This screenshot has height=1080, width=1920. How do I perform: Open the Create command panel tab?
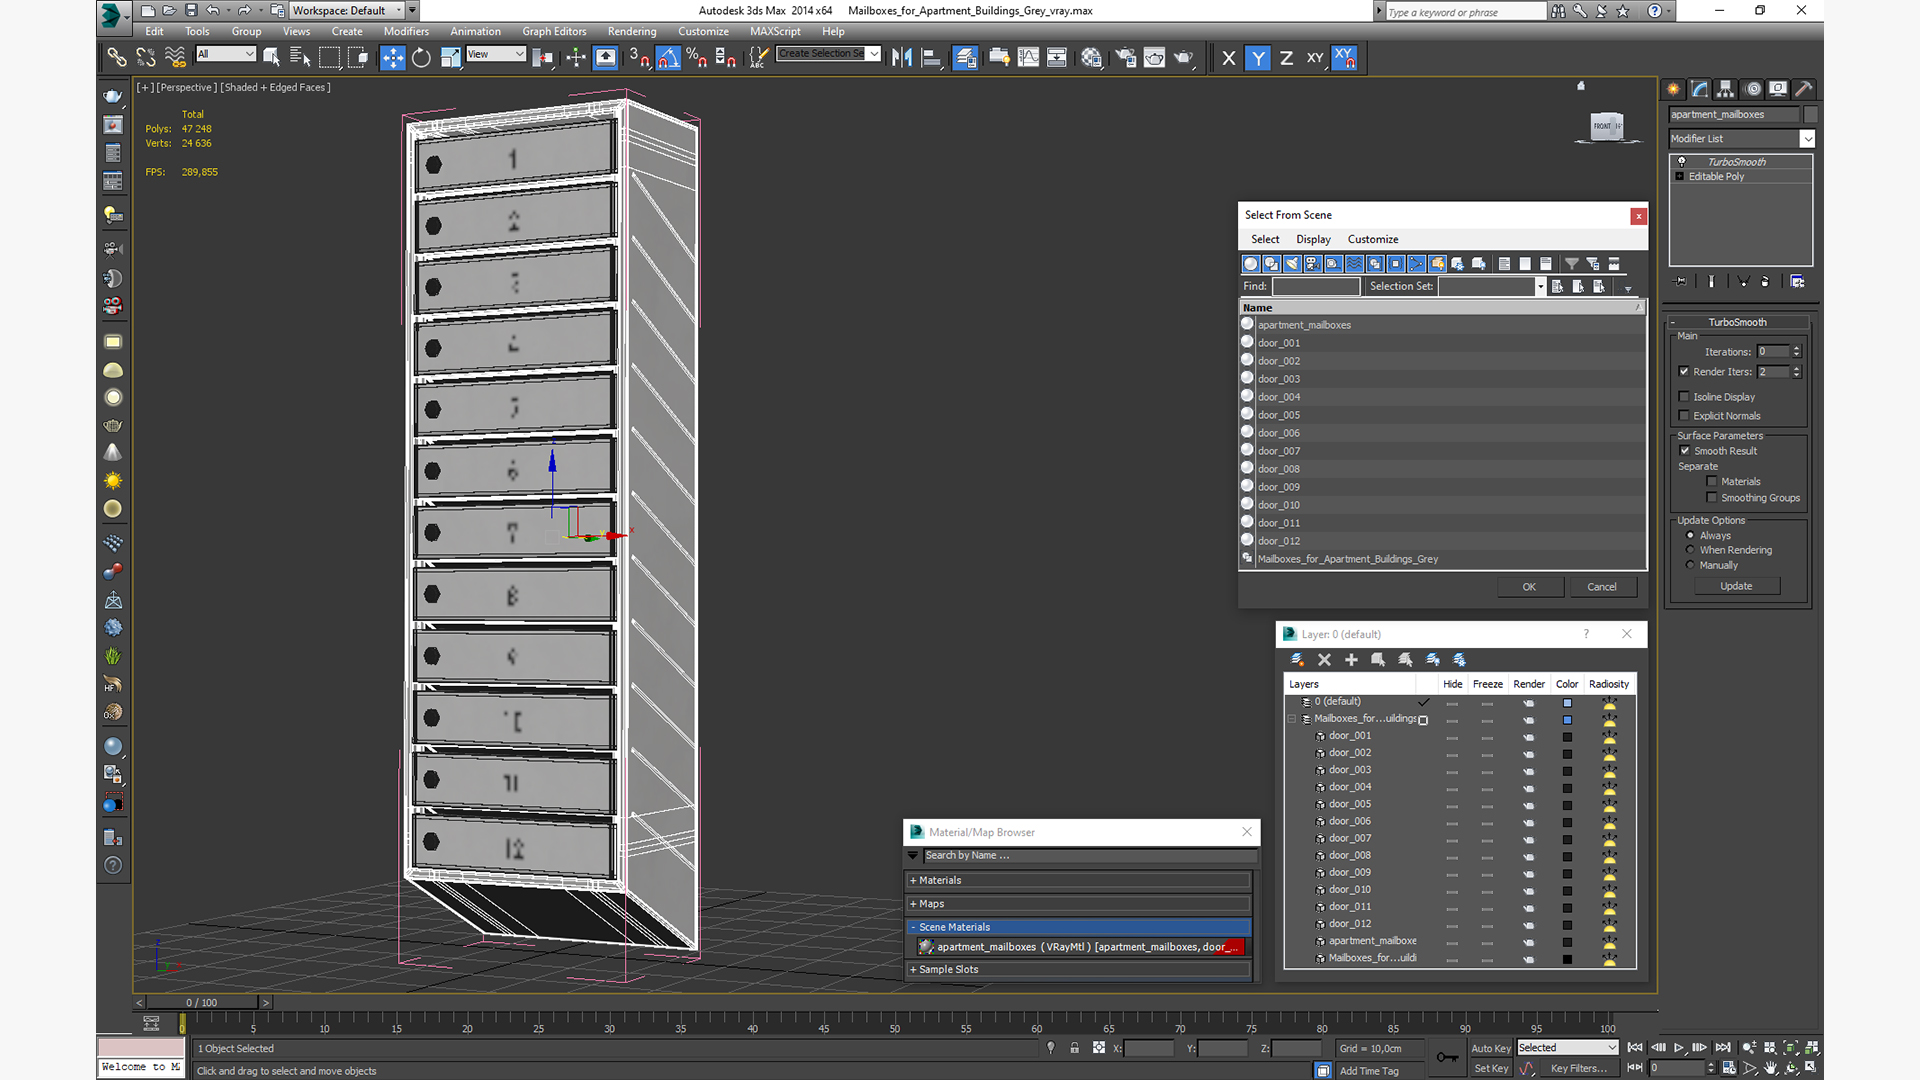[1673, 89]
